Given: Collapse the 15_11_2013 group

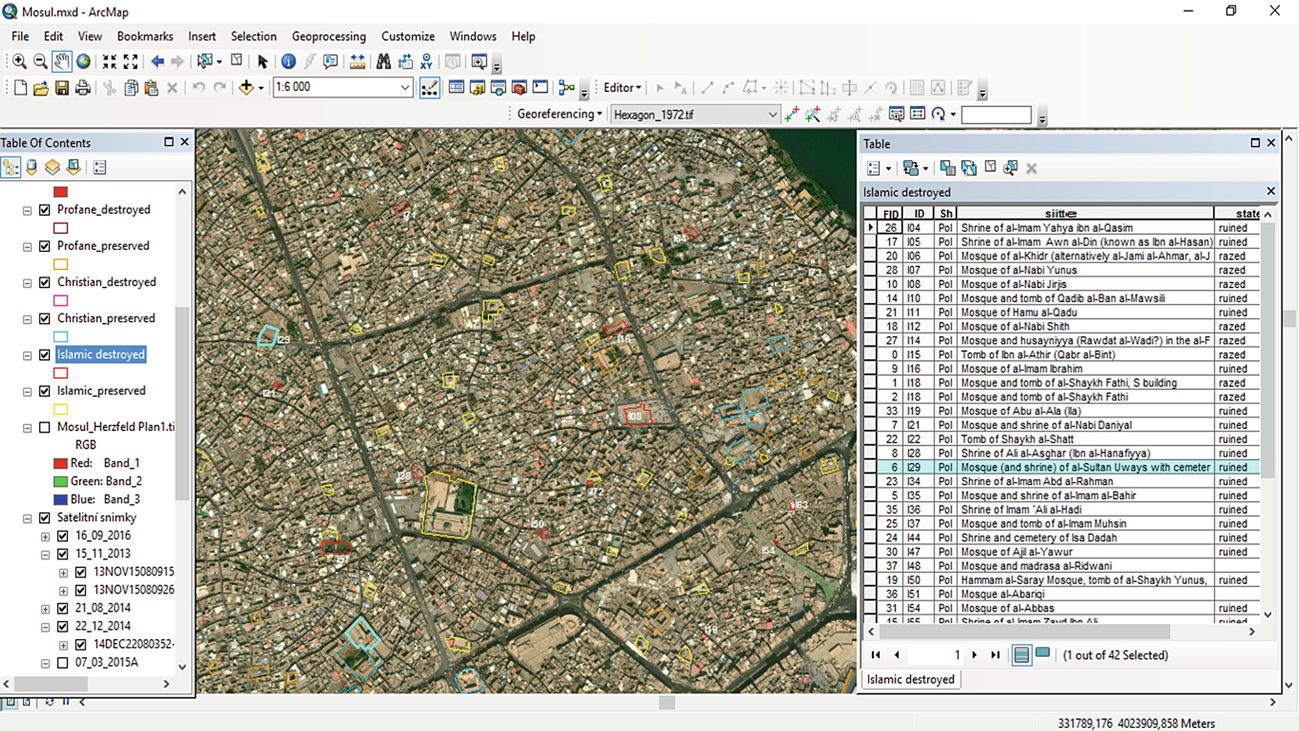Looking at the screenshot, I should (x=46, y=554).
